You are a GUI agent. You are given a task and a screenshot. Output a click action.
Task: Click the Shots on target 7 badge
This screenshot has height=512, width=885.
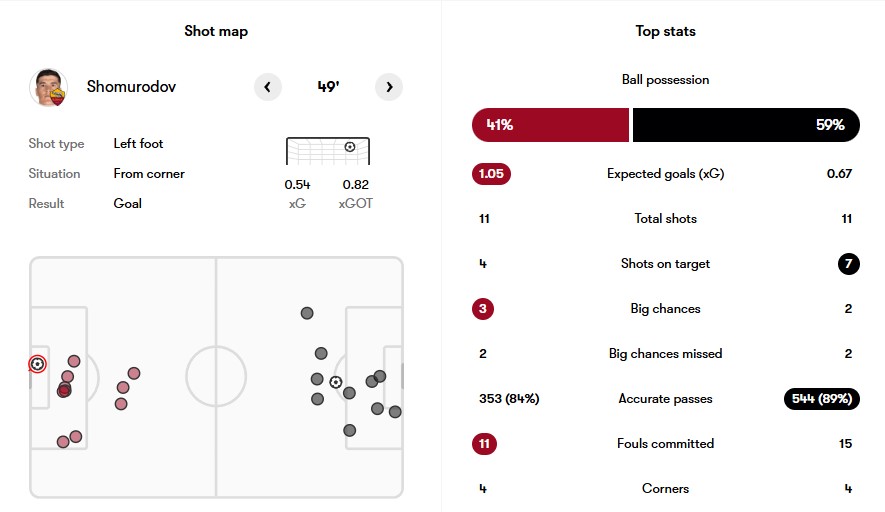[x=848, y=264]
